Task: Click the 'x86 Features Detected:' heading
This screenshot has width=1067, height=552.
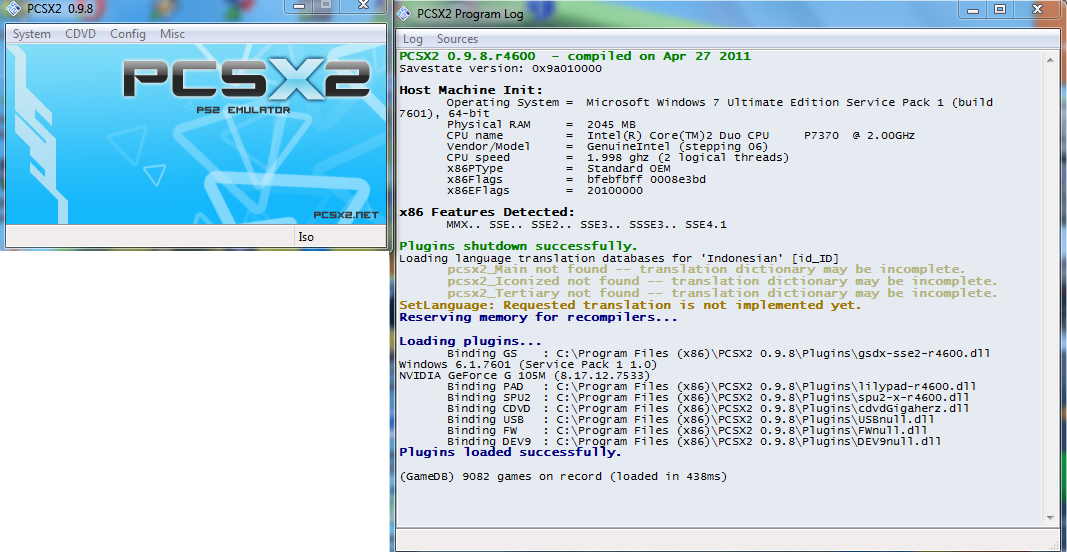Action: pyautogui.click(x=487, y=212)
